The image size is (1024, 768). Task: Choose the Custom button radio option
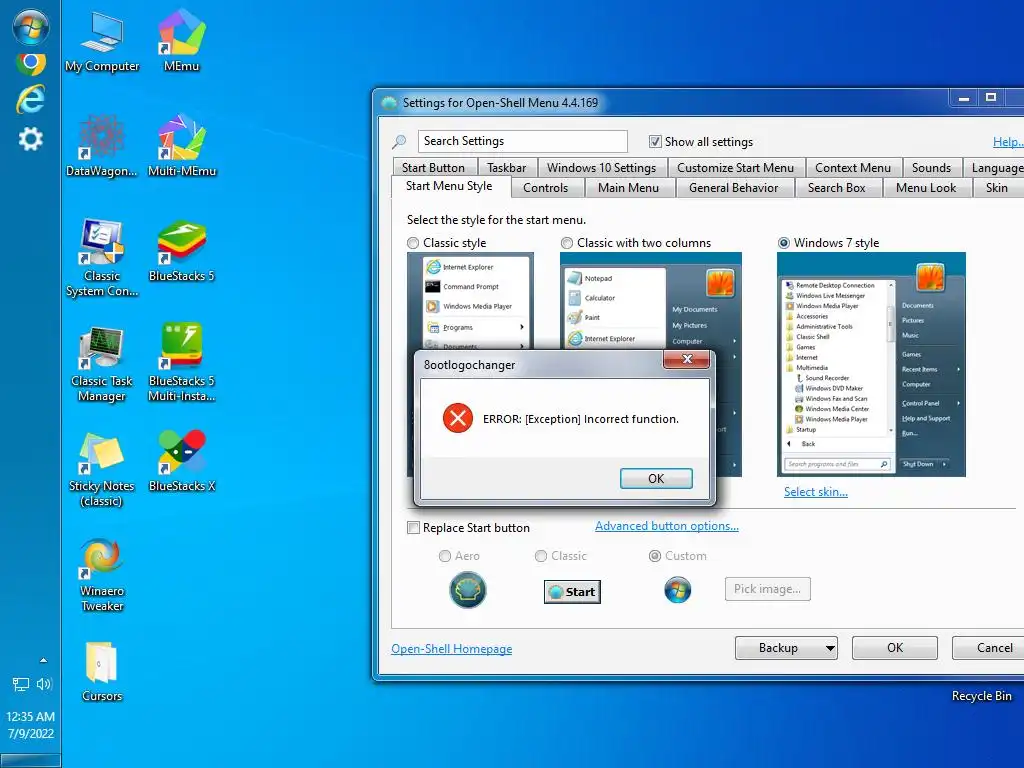654,556
